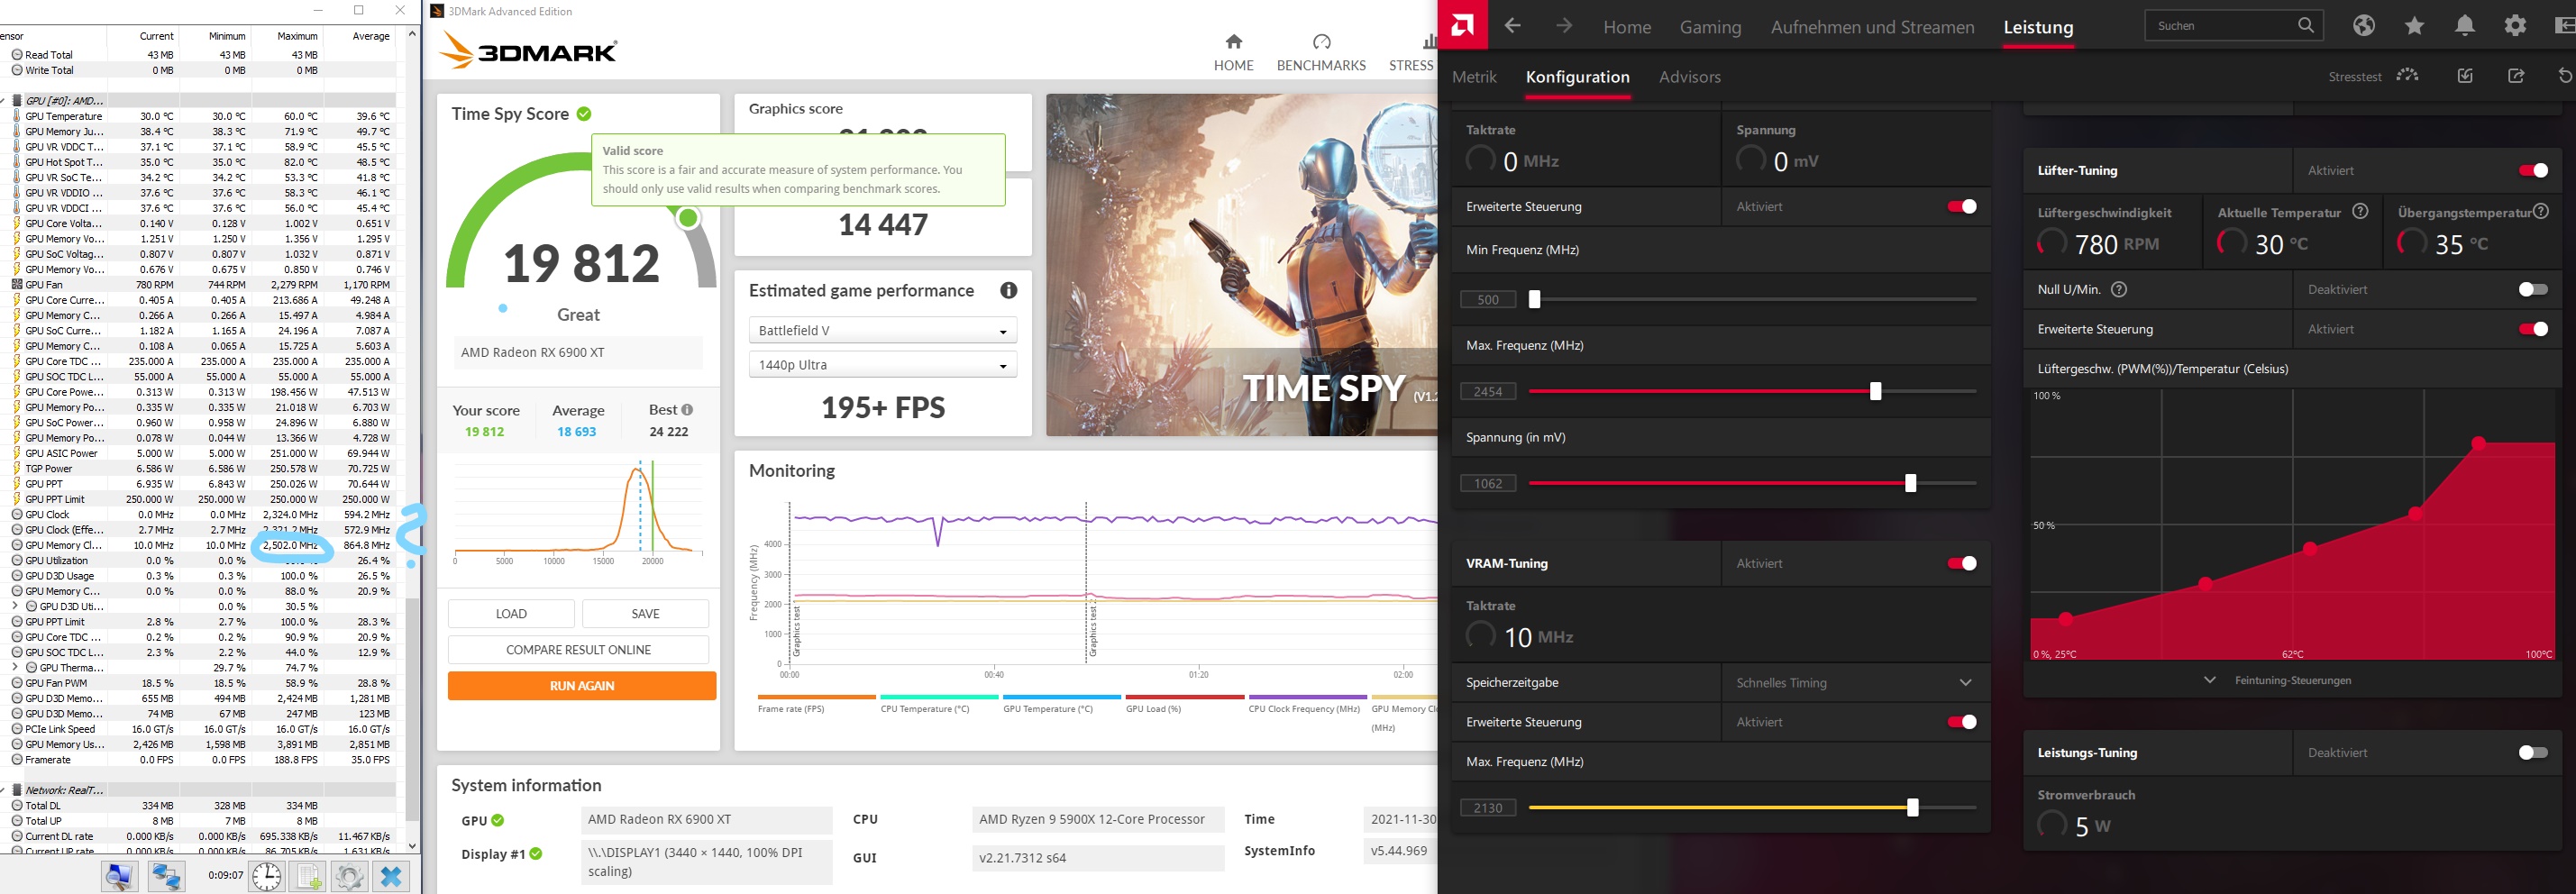Click the export tuning profile icon
The image size is (2576, 894).
[x=2516, y=76]
